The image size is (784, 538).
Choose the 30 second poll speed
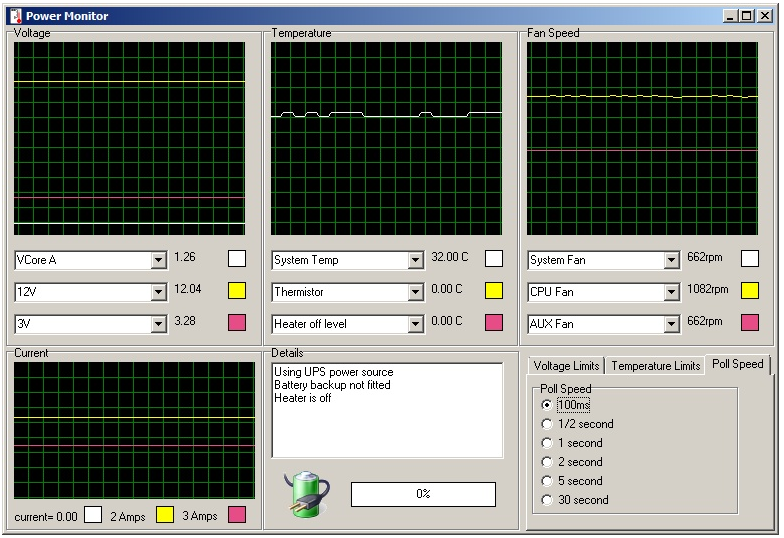546,500
